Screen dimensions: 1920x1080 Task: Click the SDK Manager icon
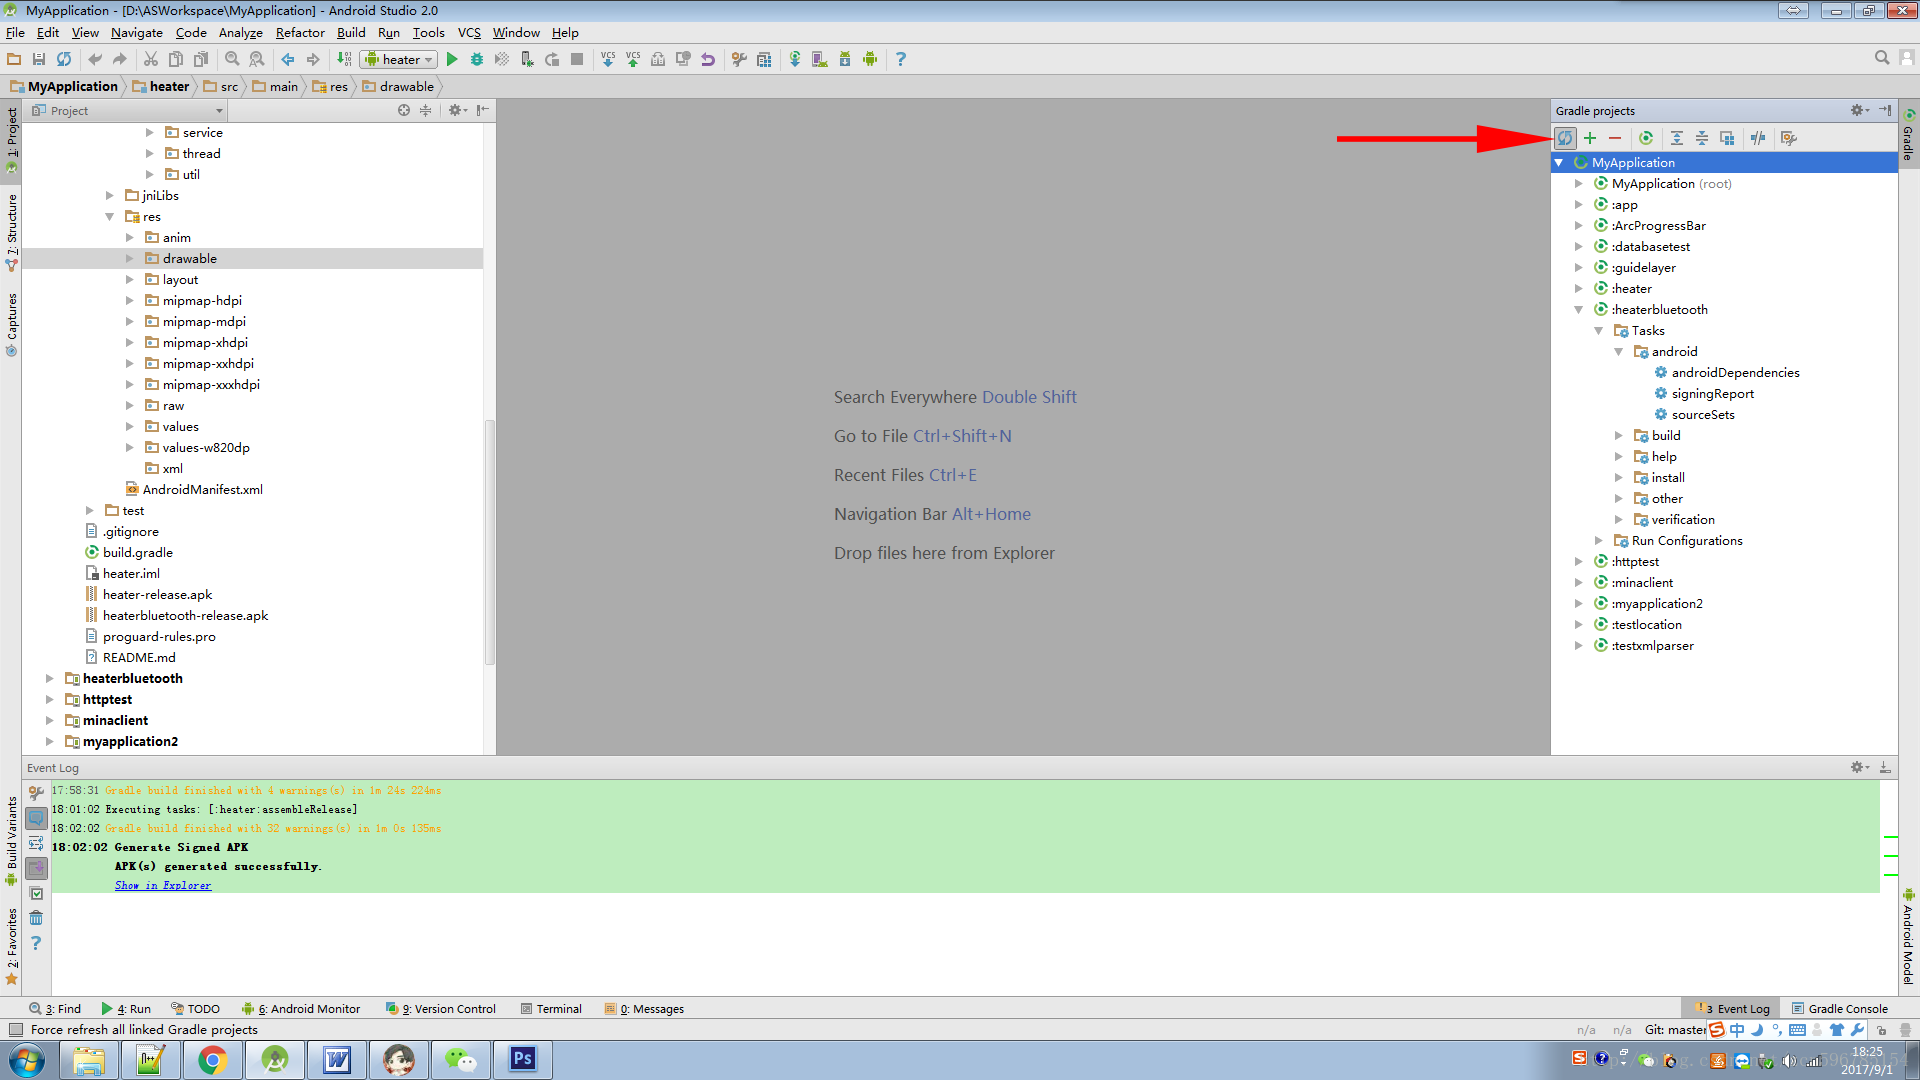(845, 59)
